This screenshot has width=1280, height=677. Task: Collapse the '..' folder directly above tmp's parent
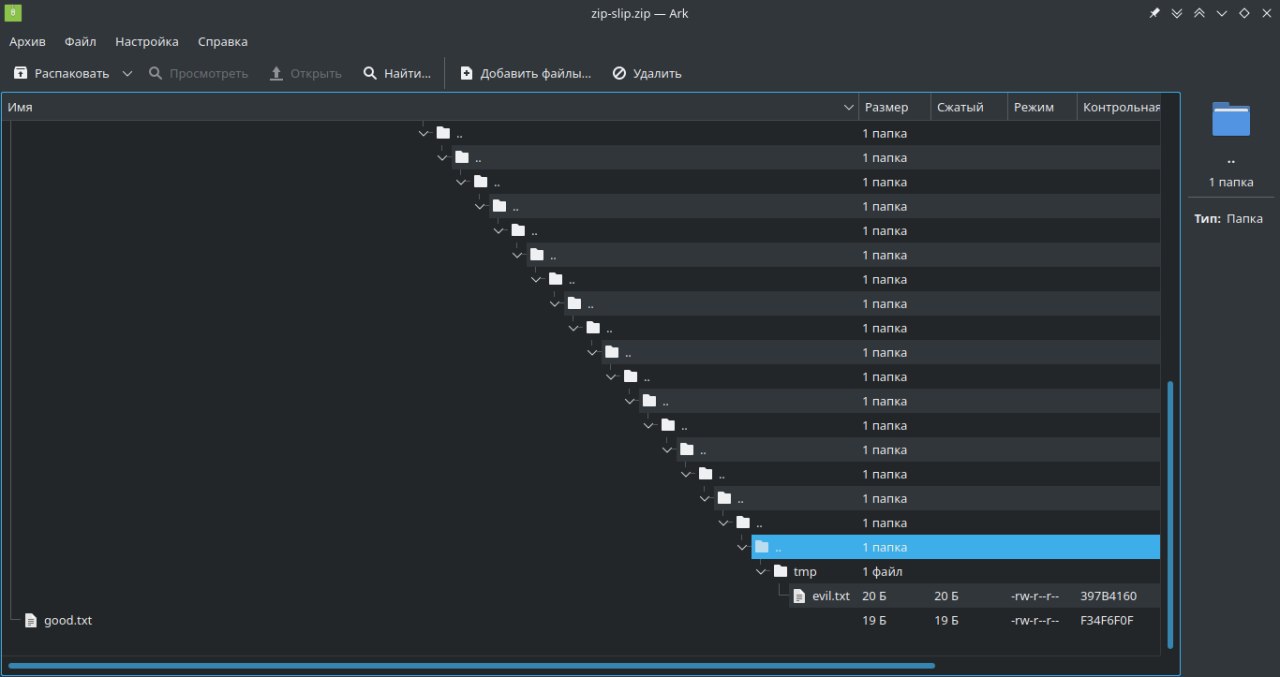723,523
